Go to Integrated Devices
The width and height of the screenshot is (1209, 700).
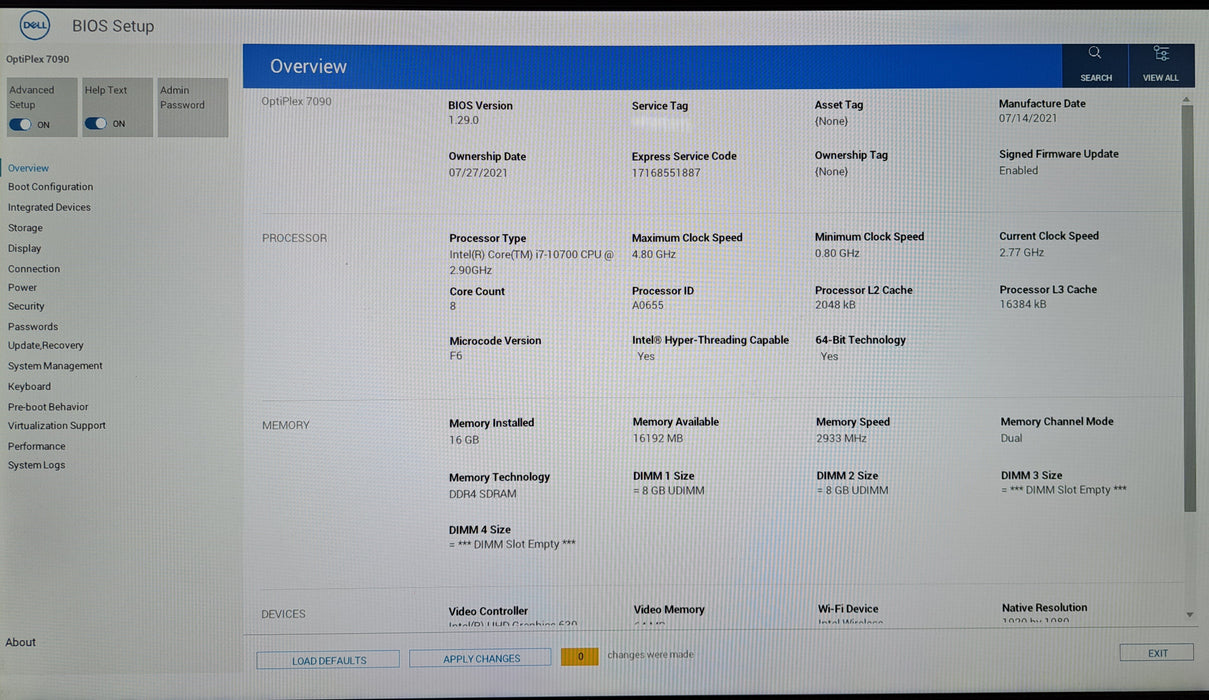(x=49, y=207)
